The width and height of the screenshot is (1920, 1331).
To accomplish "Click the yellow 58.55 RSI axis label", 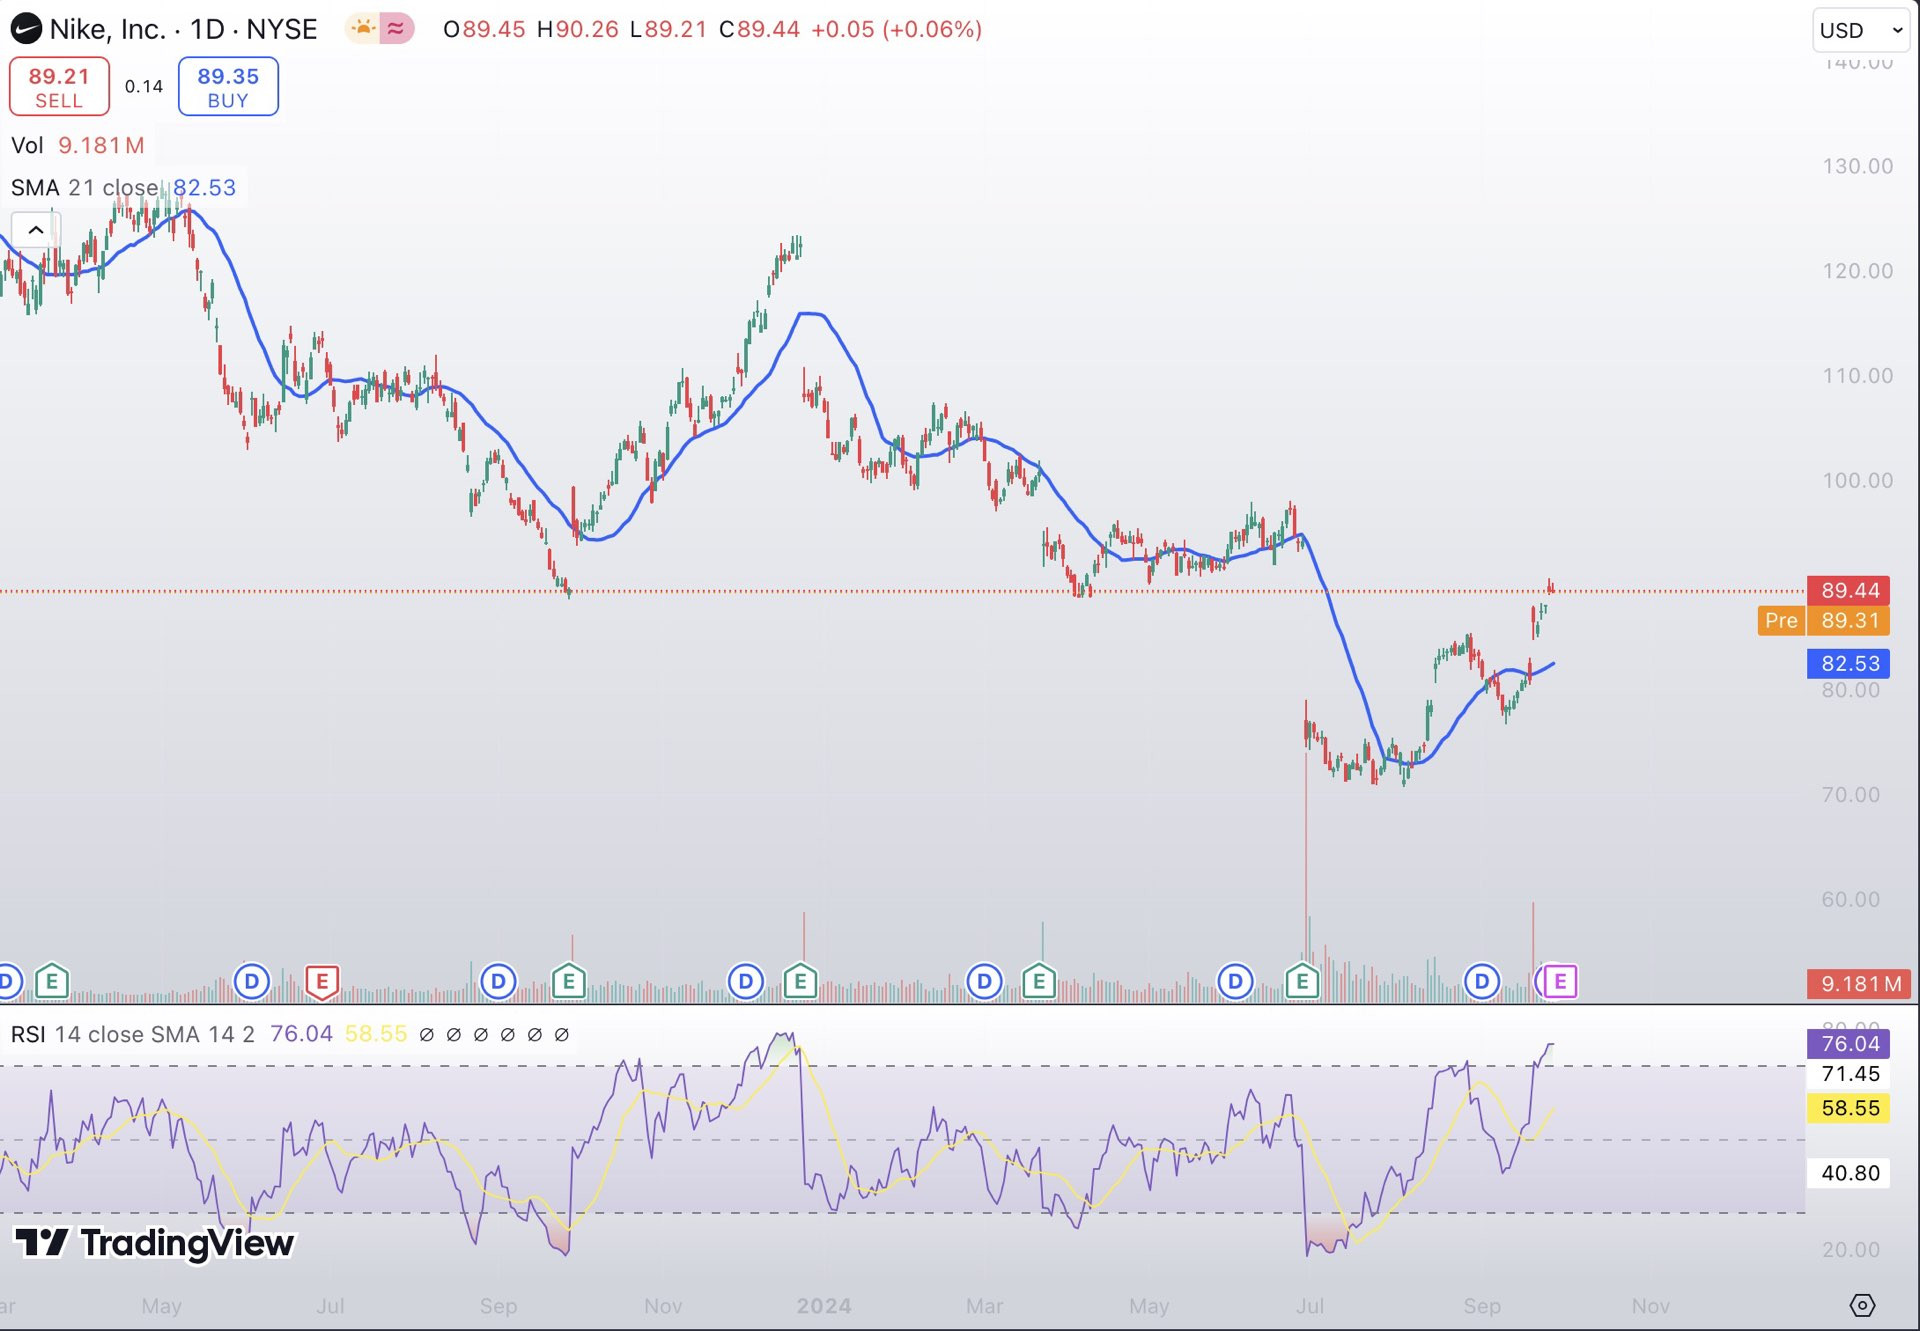I will point(1849,1108).
